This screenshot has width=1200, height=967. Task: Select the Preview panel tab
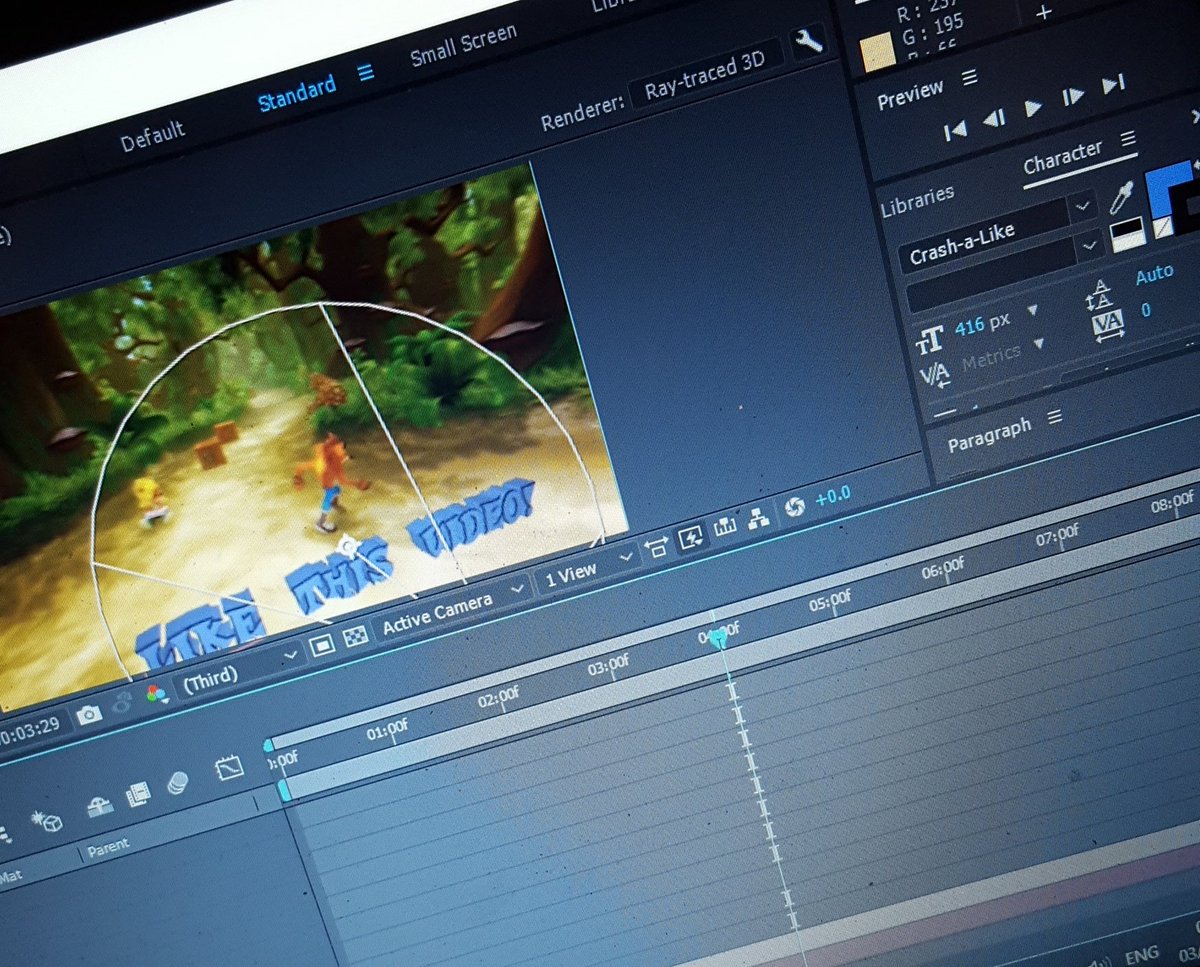click(x=910, y=94)
